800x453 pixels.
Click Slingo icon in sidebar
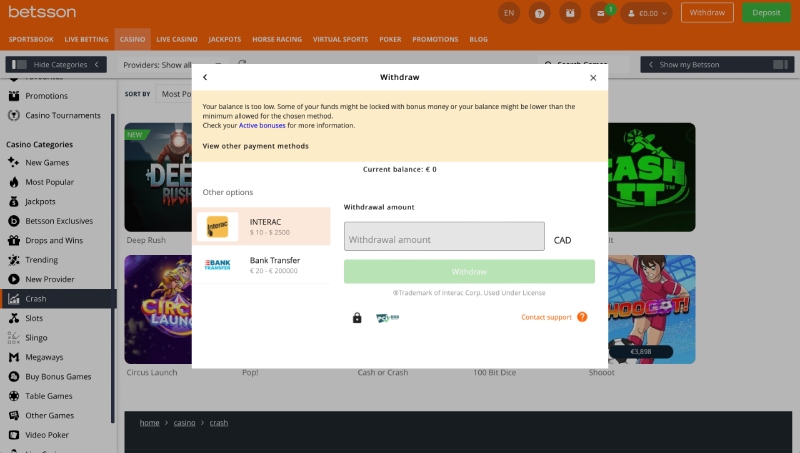14,338
